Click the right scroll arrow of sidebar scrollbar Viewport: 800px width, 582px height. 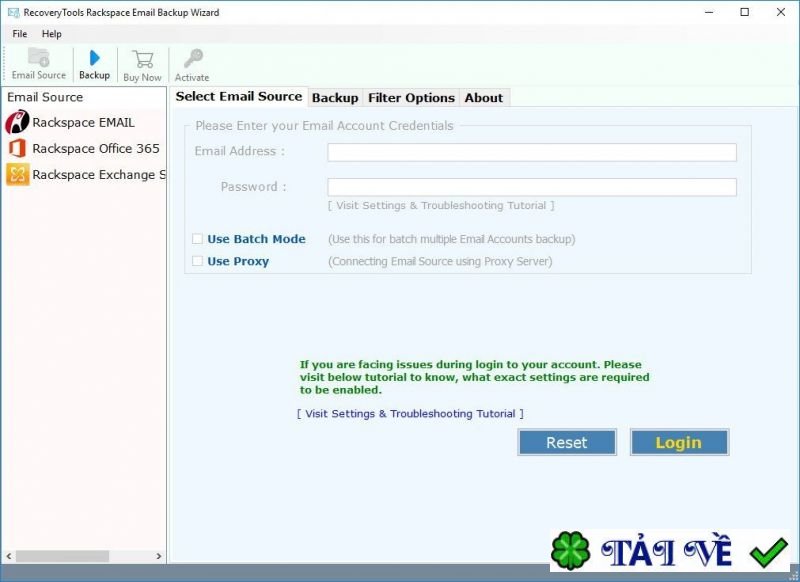click(x=159, y=556)
